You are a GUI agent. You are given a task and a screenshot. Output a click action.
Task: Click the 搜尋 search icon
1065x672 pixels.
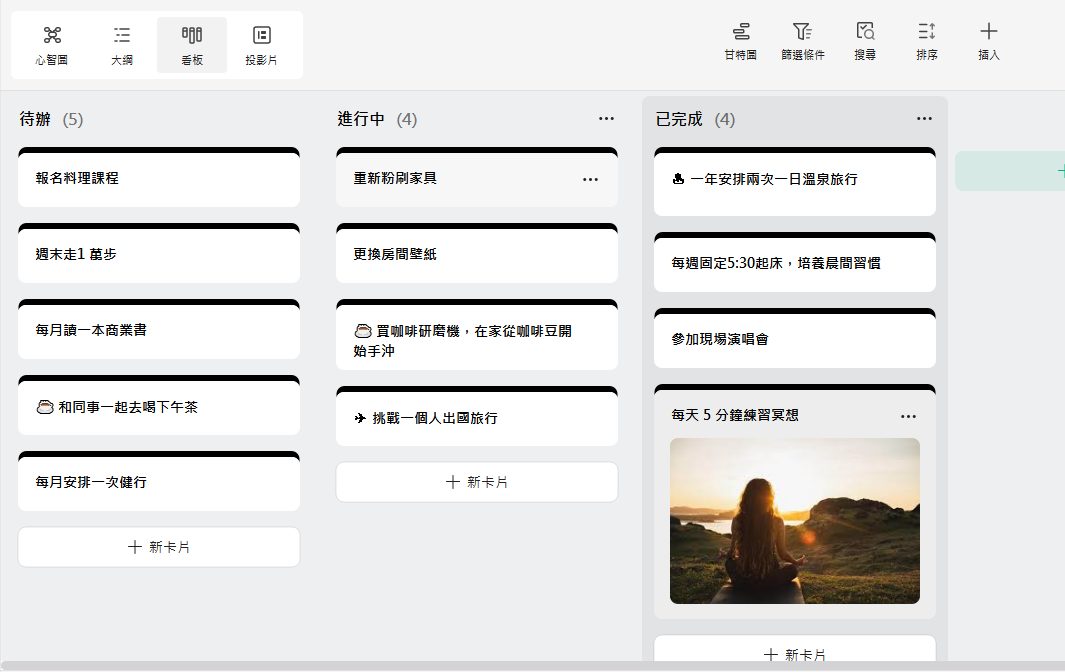pyautogui.click(x=865, y=42)
